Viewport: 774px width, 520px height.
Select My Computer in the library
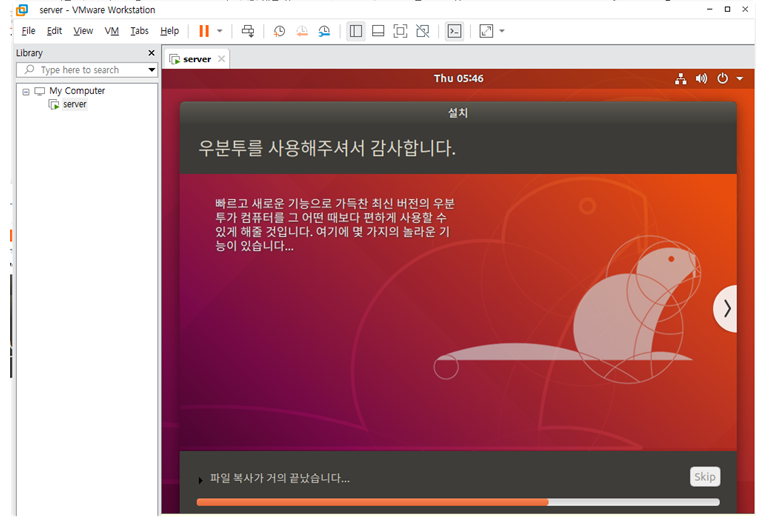click(x=77, y=91)
